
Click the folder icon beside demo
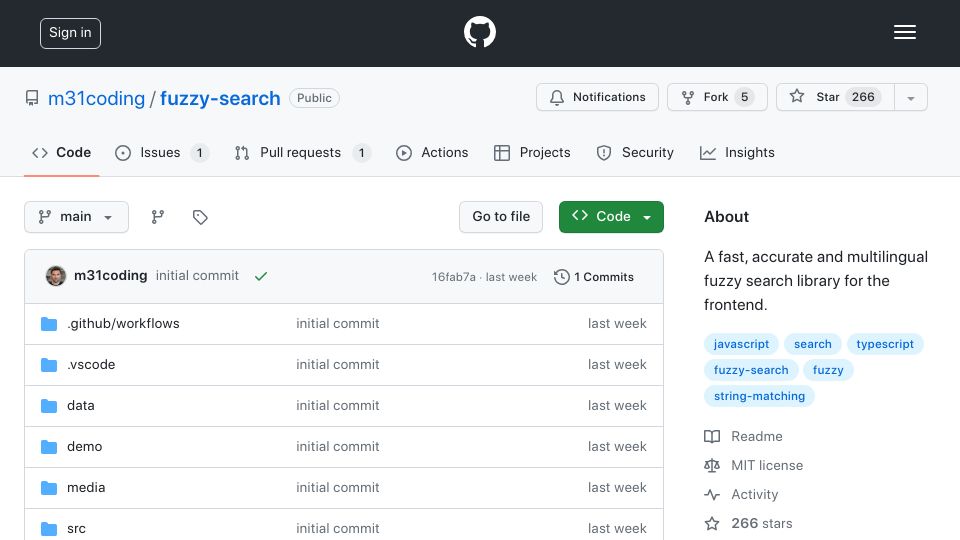click(49, 447)
